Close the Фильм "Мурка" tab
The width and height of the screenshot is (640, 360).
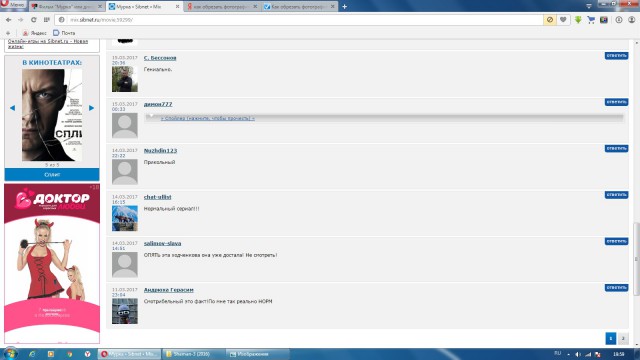click(100, 7)
